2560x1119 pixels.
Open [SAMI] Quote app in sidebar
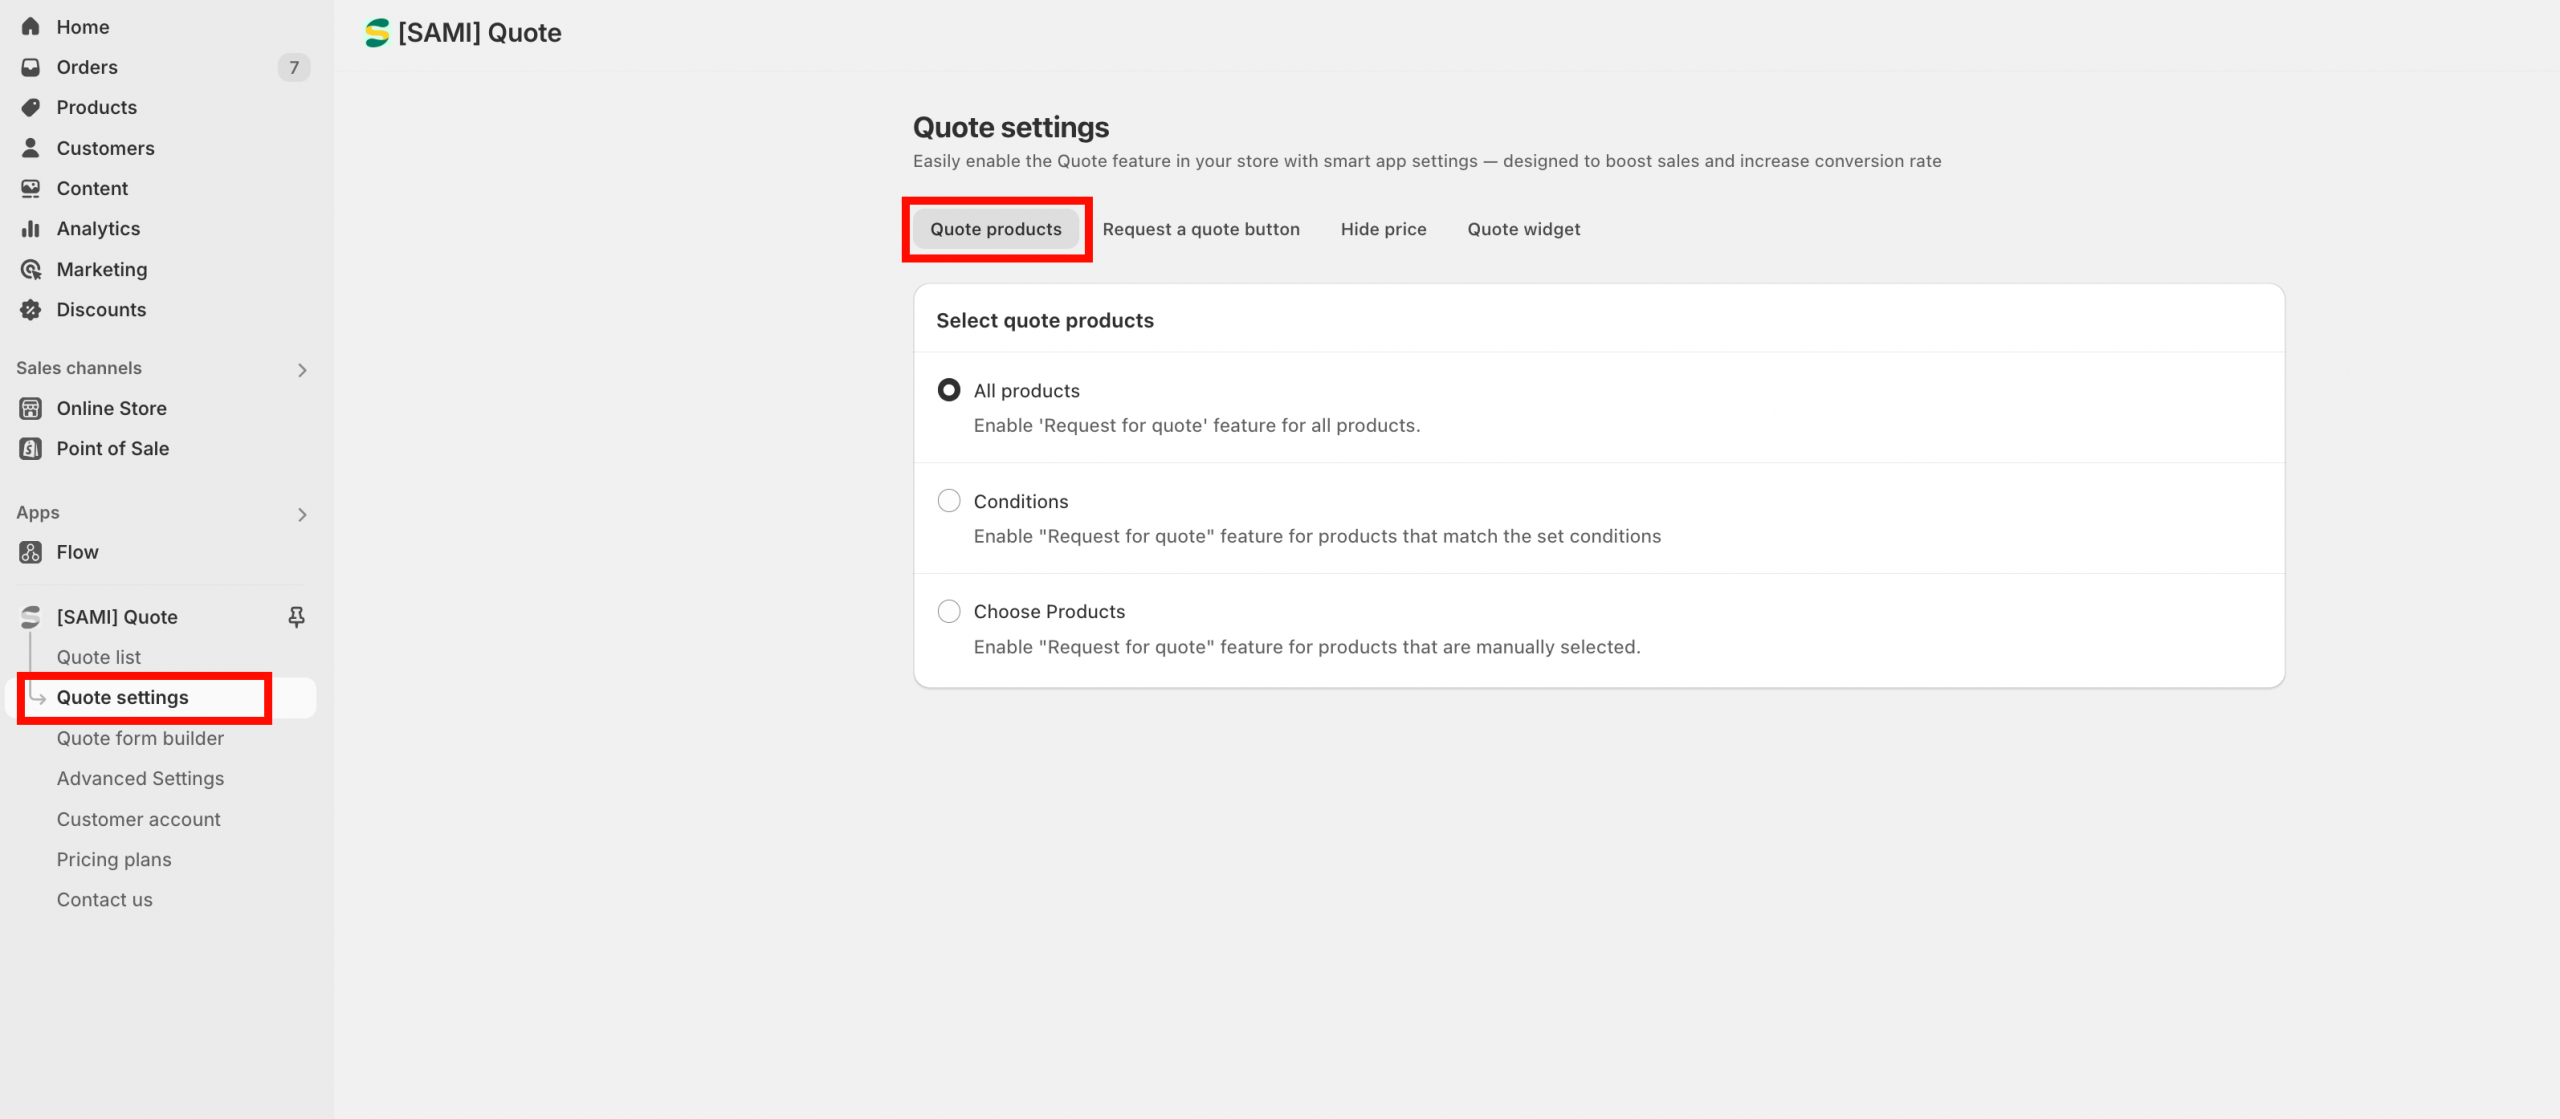pyautogui.click(x=117, y=617)
